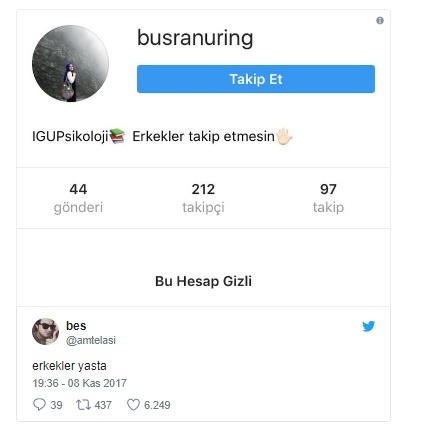Click the Bu Hesap Gizli notice
The height and width of the screenshot is (428, 448).
[203, 281]
